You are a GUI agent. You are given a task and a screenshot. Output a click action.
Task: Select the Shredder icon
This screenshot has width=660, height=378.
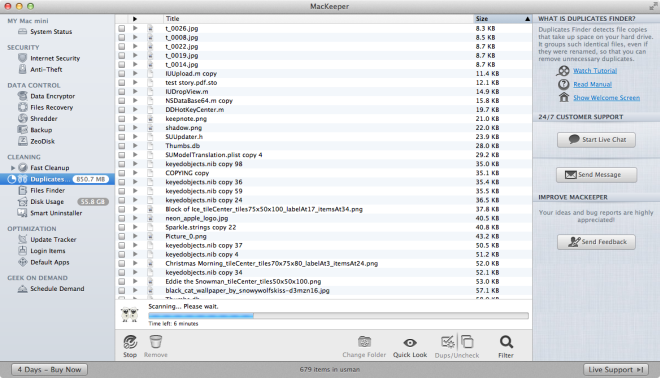click(x=22, y=118)
